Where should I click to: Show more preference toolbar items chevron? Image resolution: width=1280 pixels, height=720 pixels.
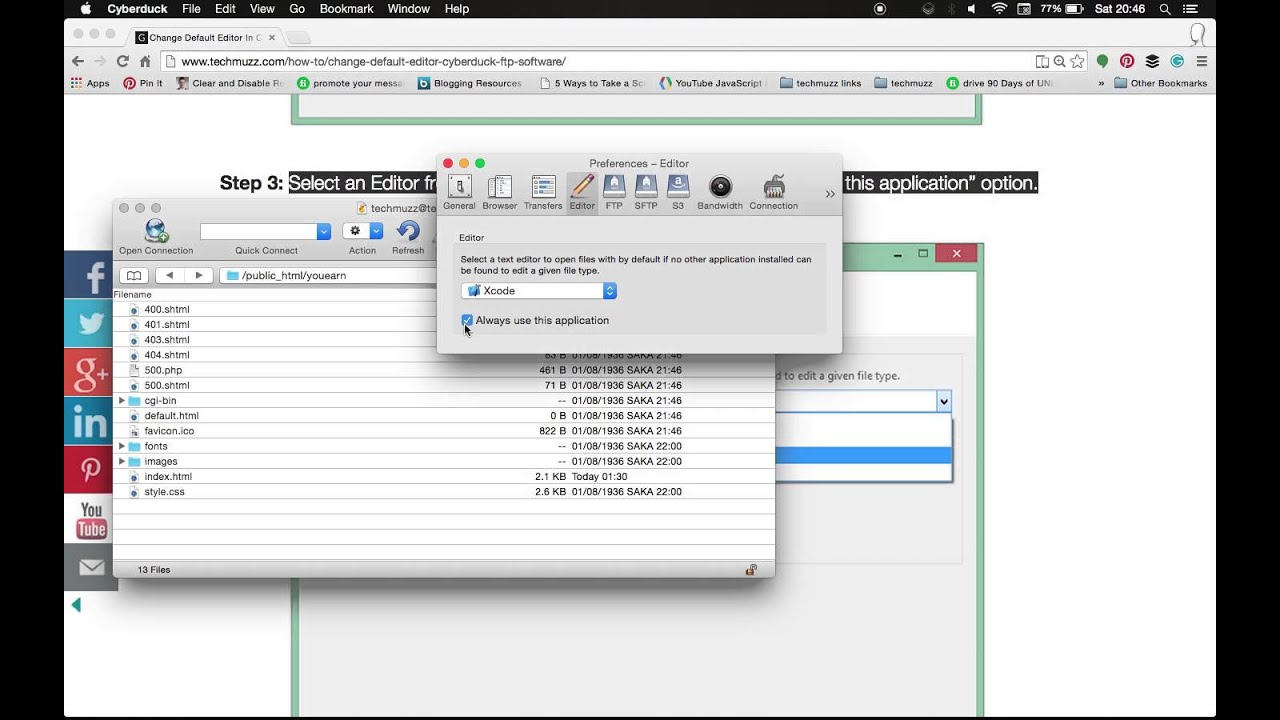tap(830, 194)
